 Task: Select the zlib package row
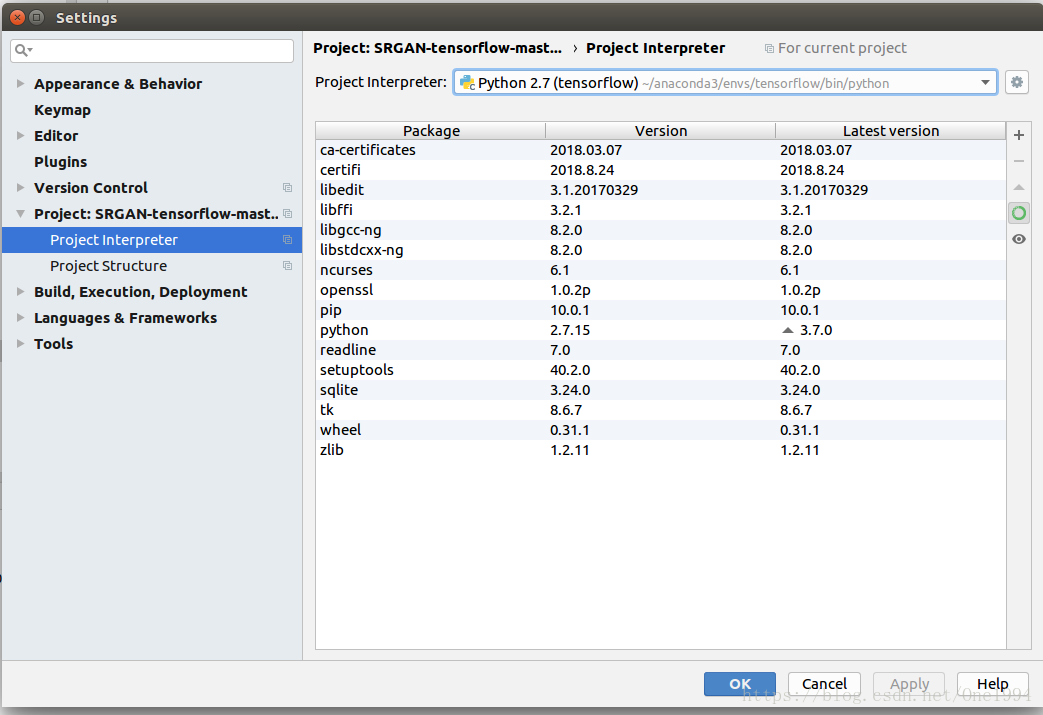click(x=661, y=449)
